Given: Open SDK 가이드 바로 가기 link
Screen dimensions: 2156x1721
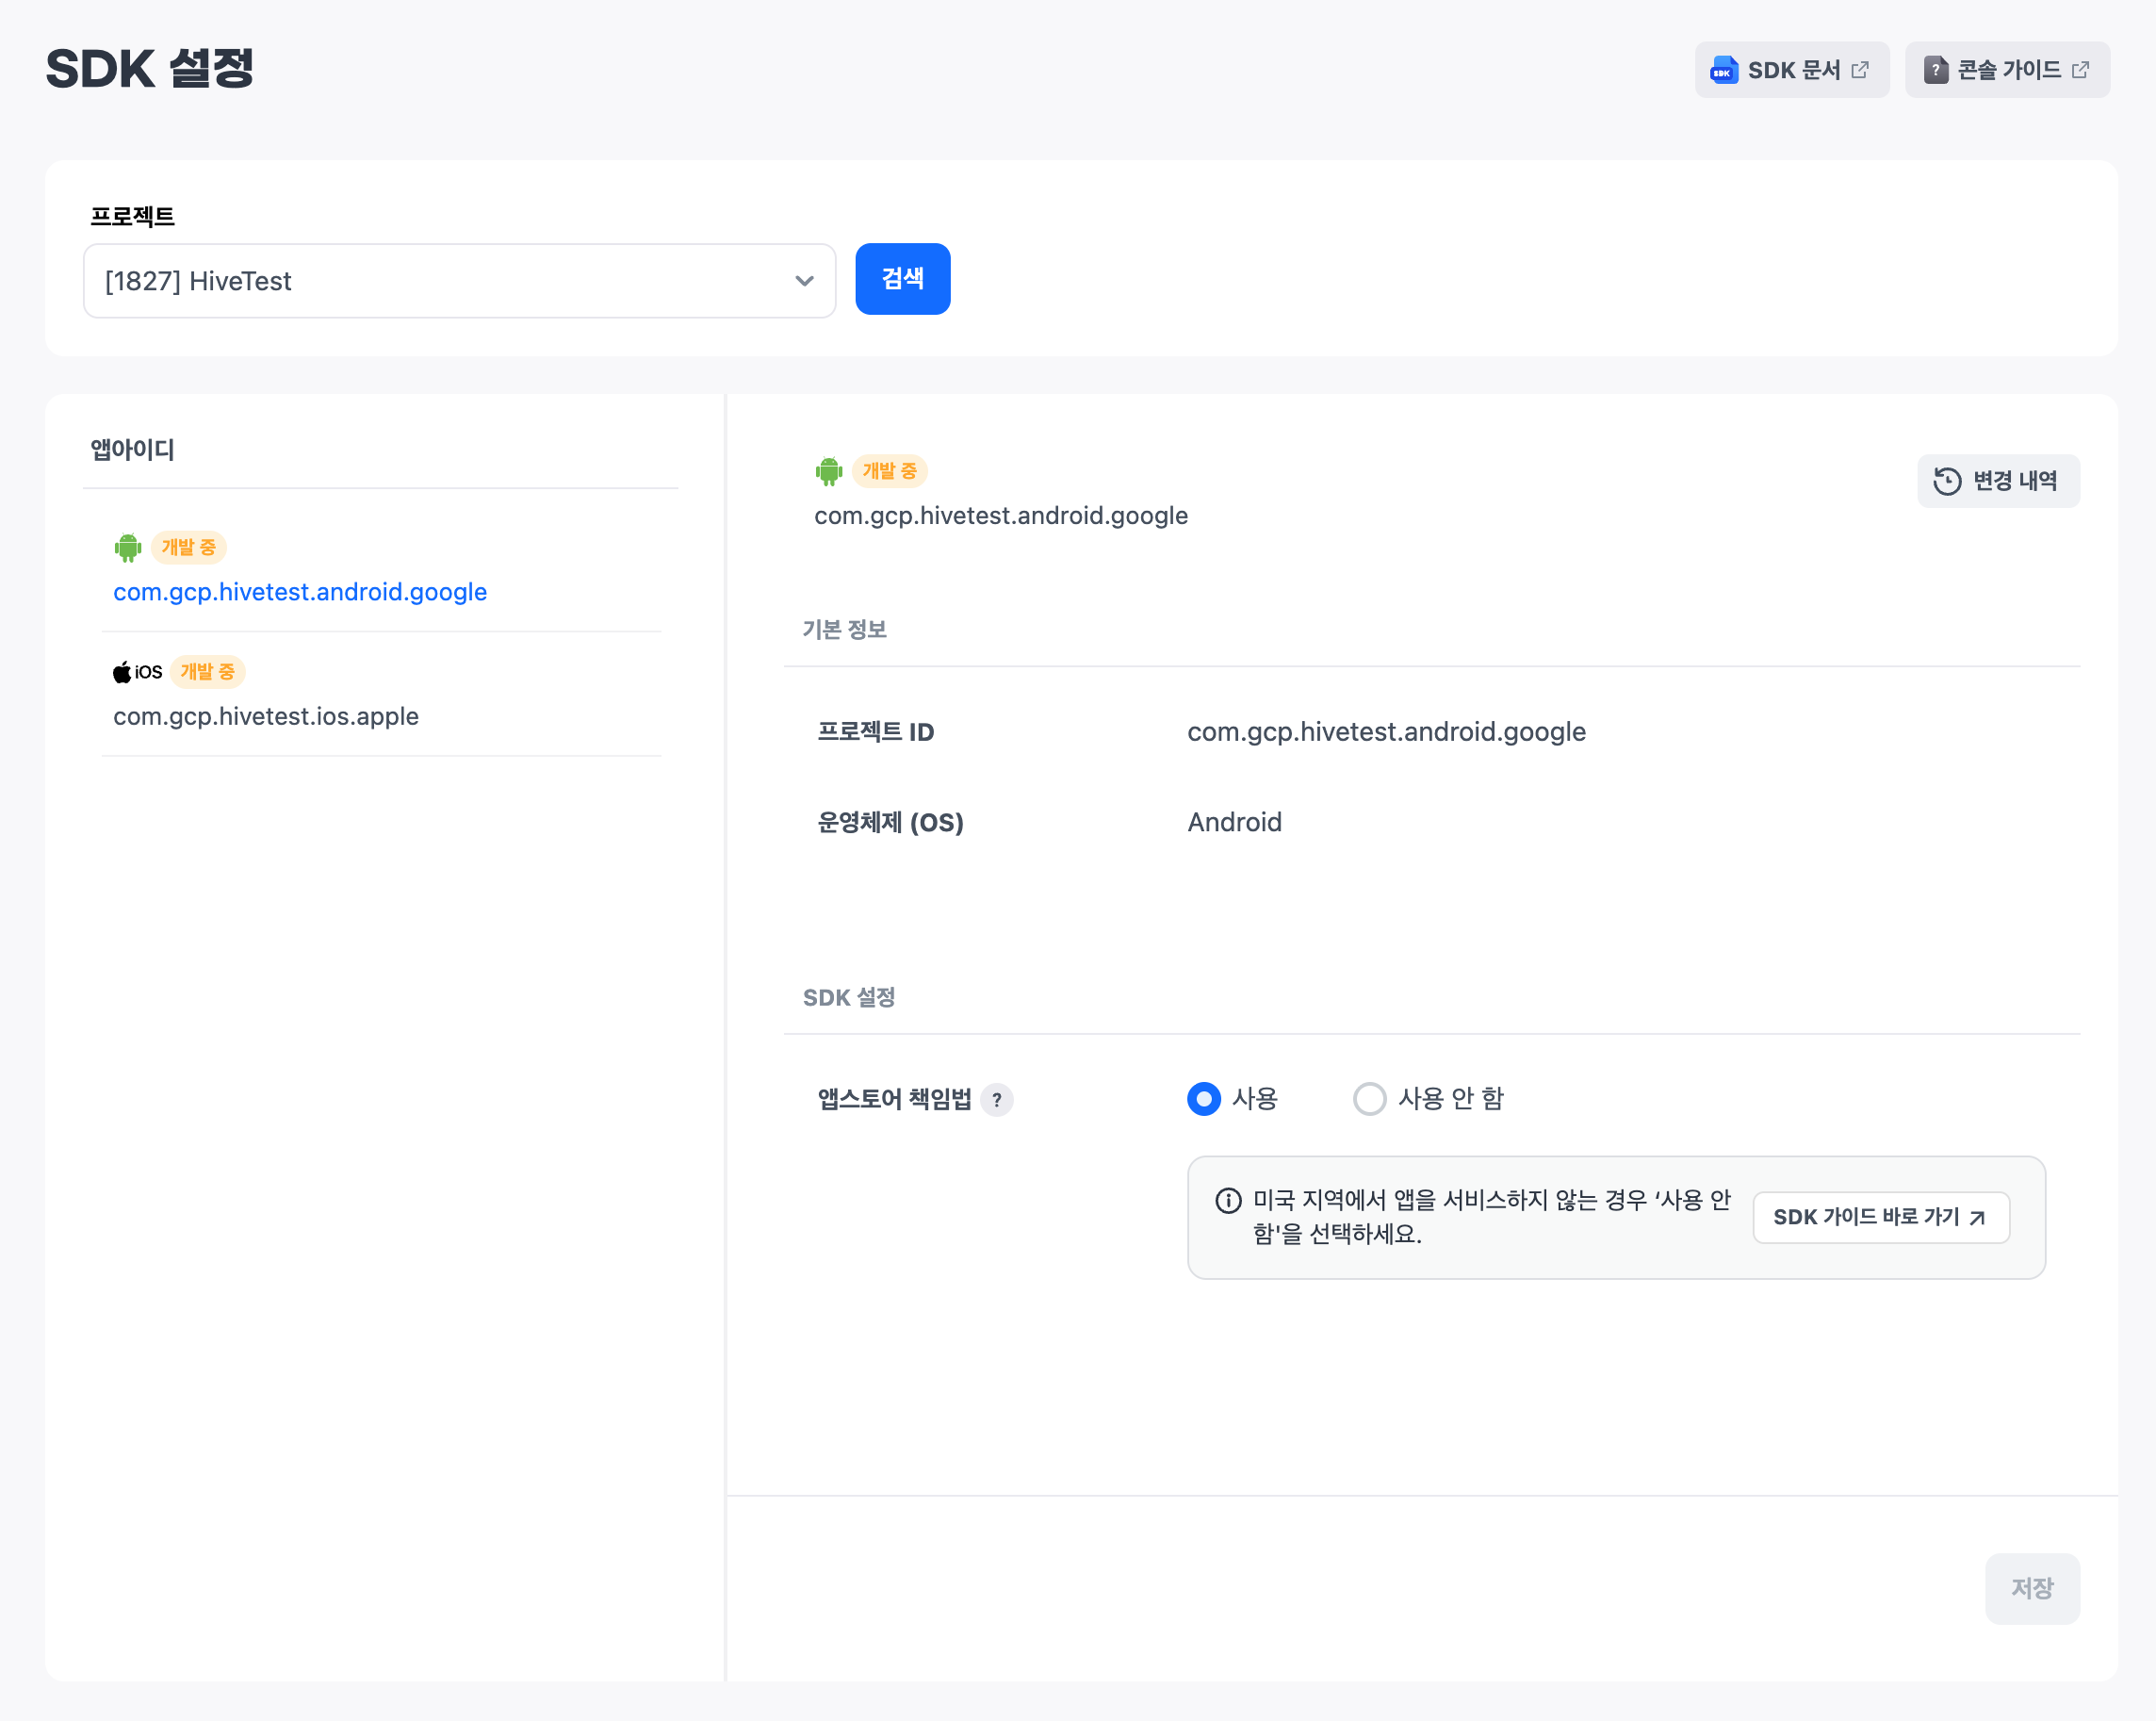Looking at the screenshot, I should (1880, 1217).
